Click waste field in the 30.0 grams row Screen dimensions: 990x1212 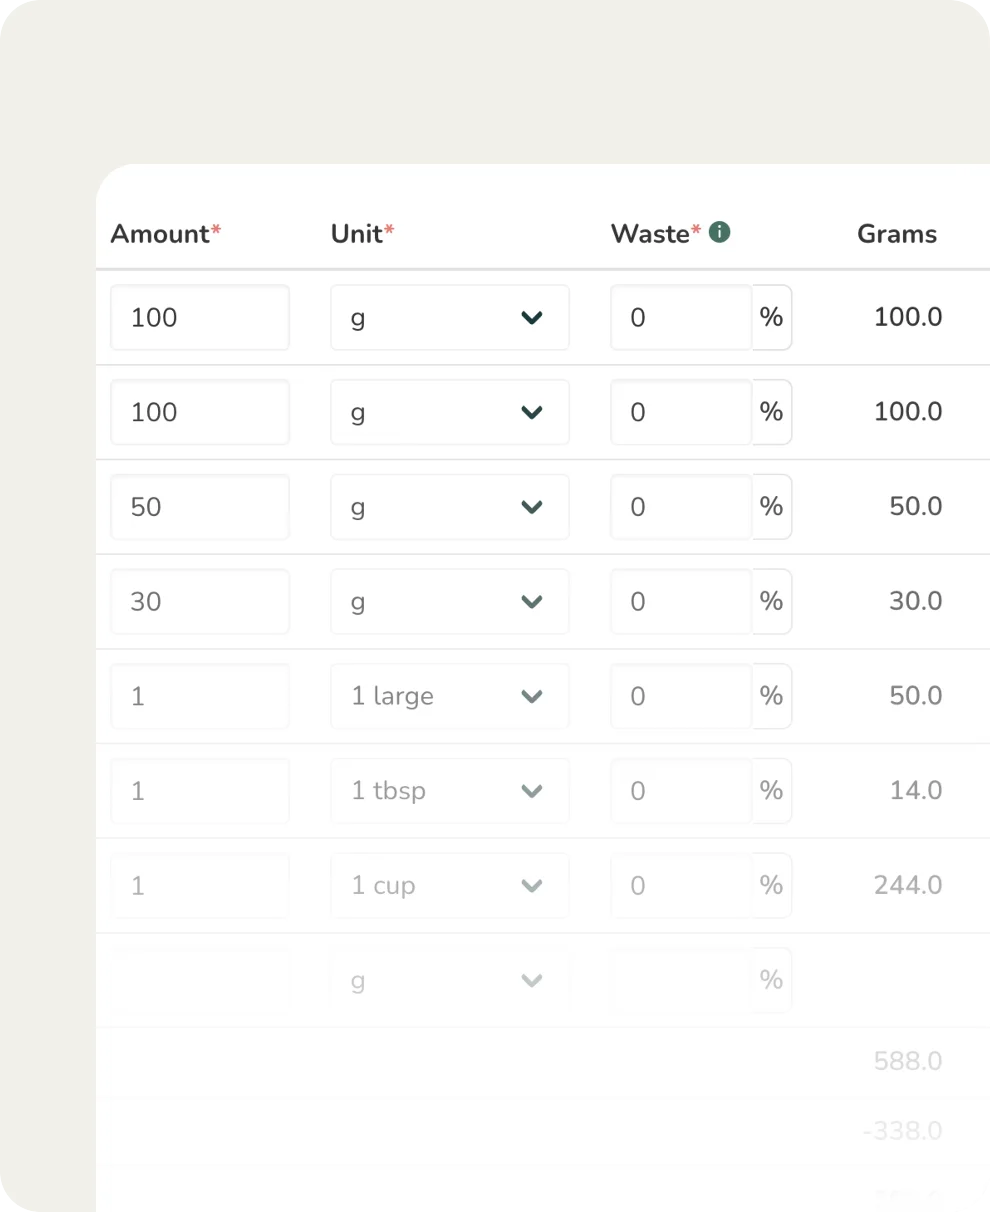point(680,602)
